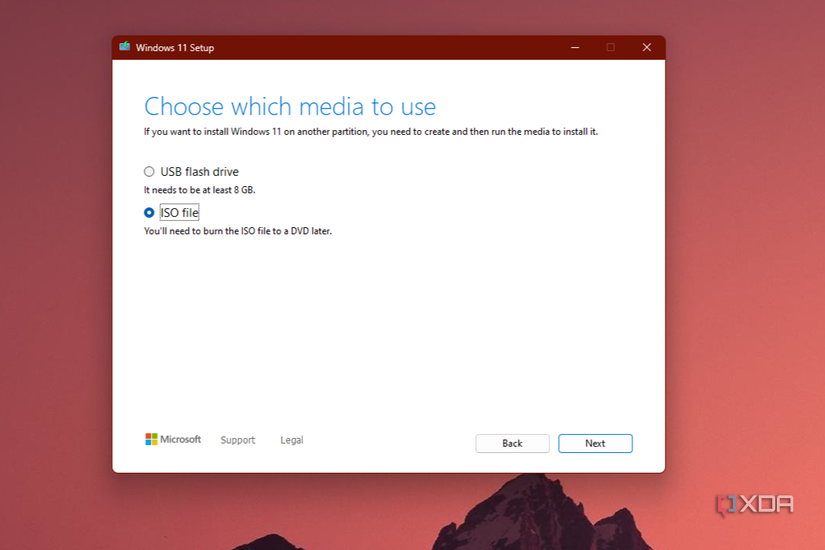Select the ISO file radio button
This screenshot has width=825, height=550.
tap(149, 213)
